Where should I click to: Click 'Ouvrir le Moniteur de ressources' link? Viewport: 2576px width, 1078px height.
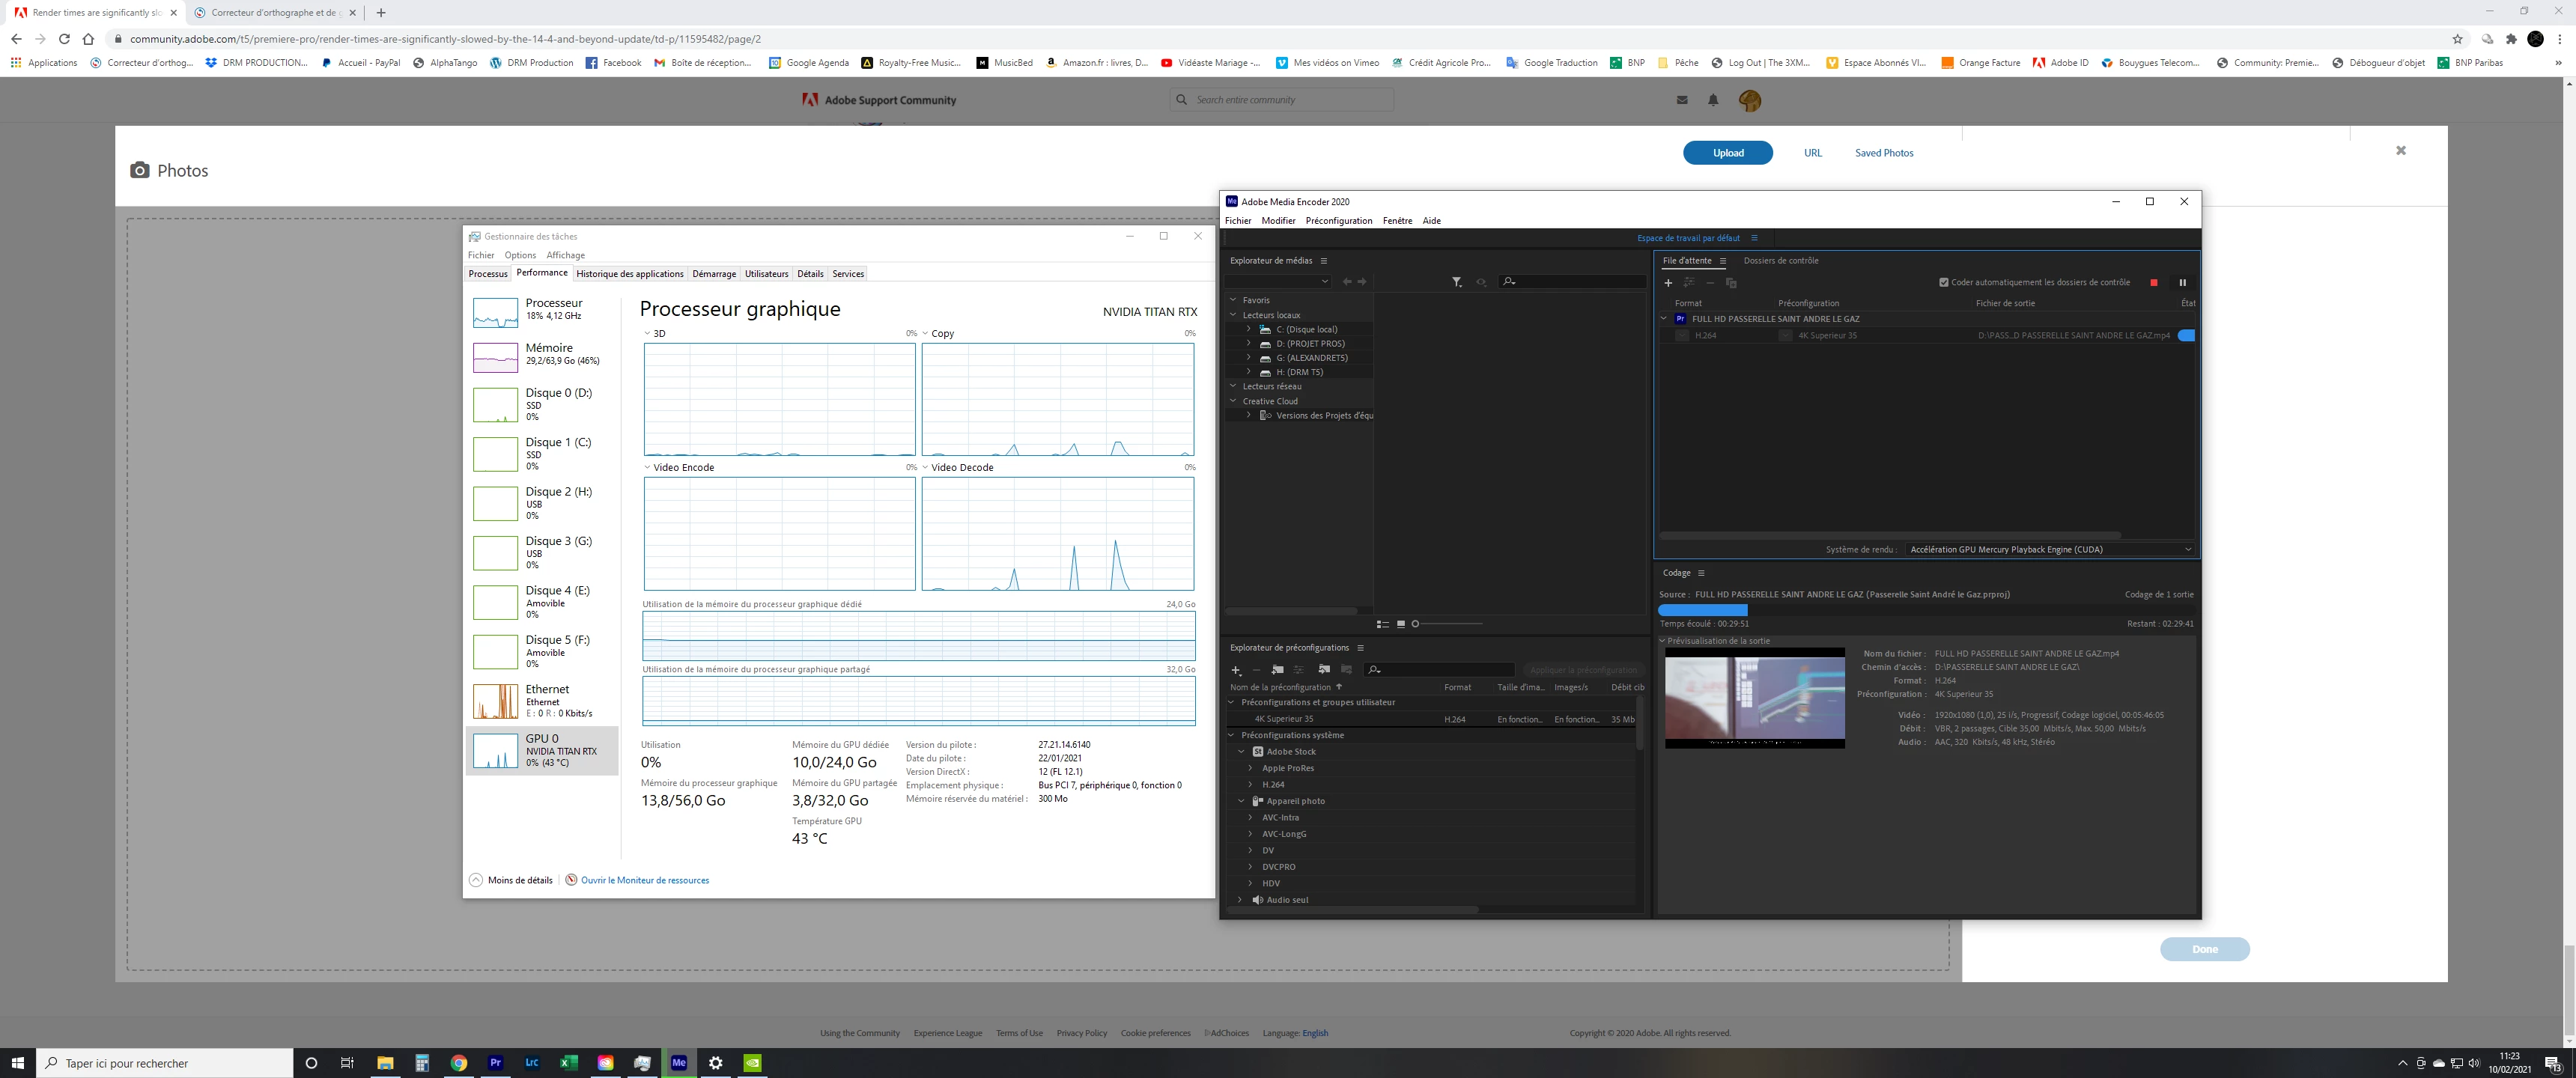coord(644,880)
